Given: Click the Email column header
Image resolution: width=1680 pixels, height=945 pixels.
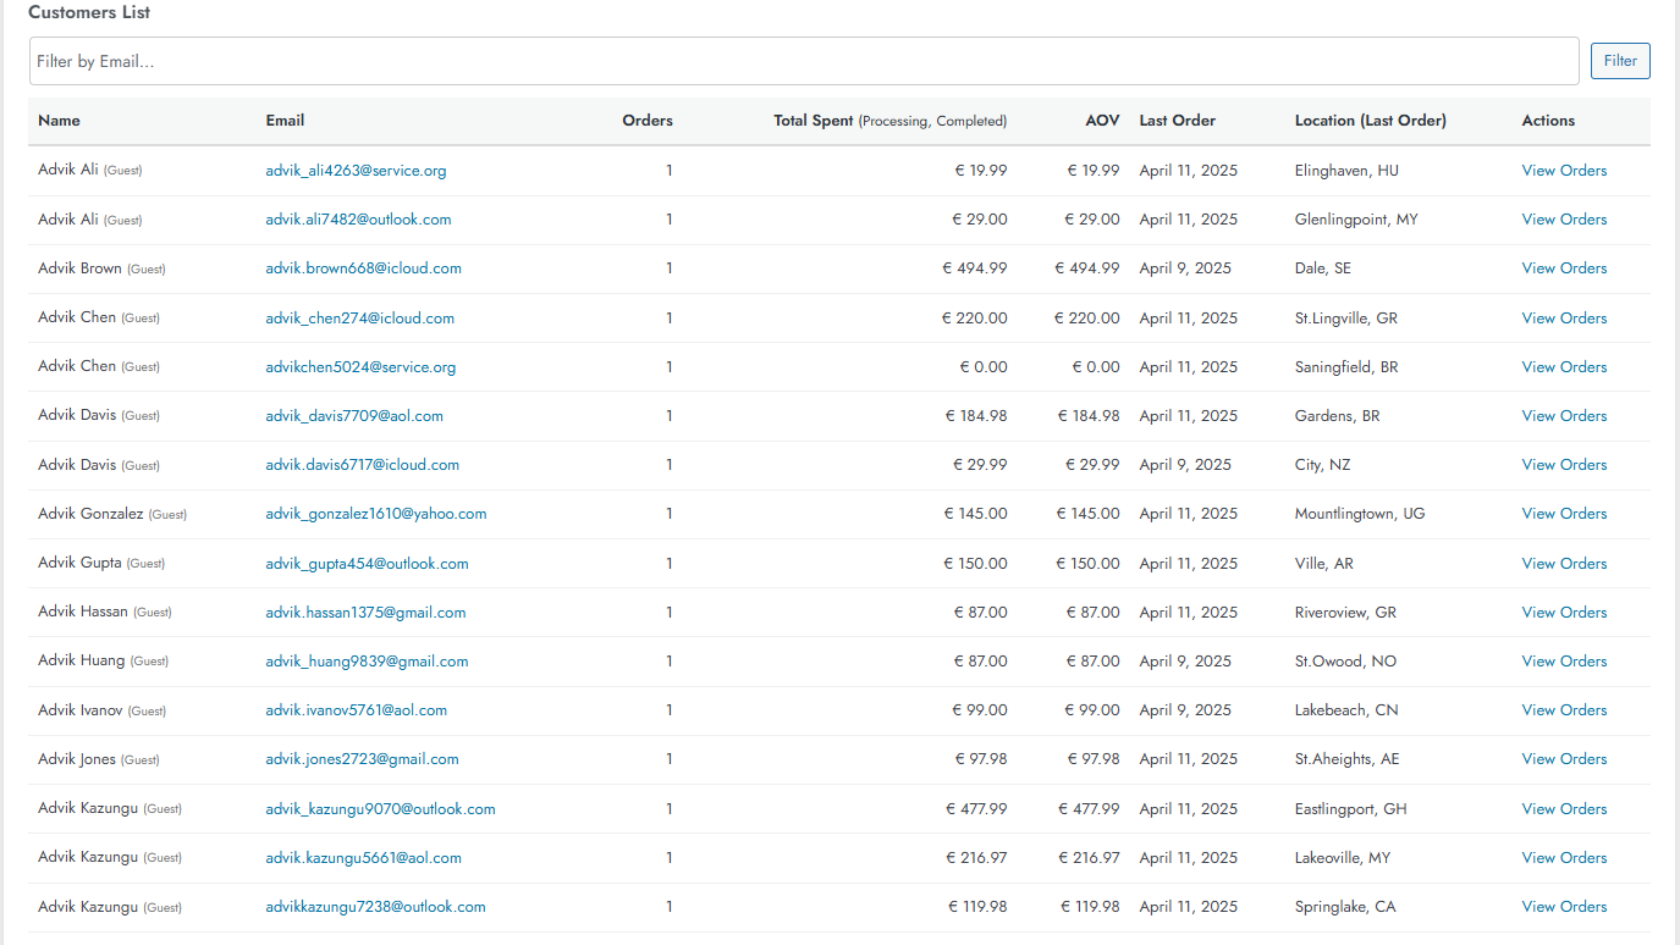Looking at the screenshot, I should (285, 121).
